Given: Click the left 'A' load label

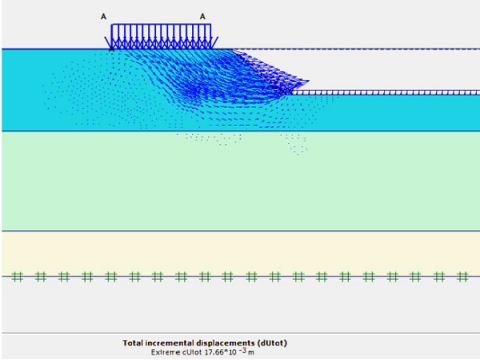Looking at the screenshot, I should (104, 16).
